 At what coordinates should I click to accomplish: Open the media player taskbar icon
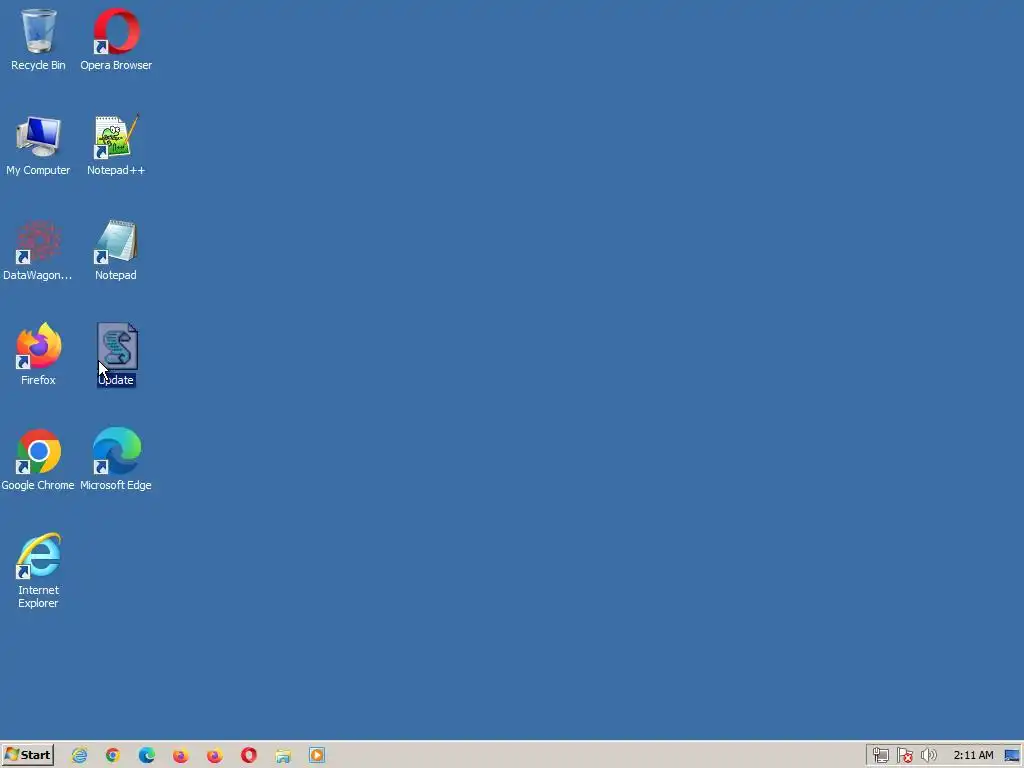pos(317,756)
